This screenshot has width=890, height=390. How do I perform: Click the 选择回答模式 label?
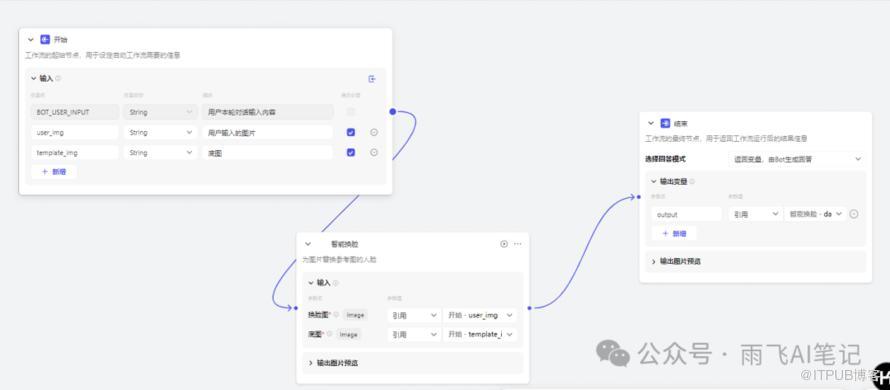point(665,160)
